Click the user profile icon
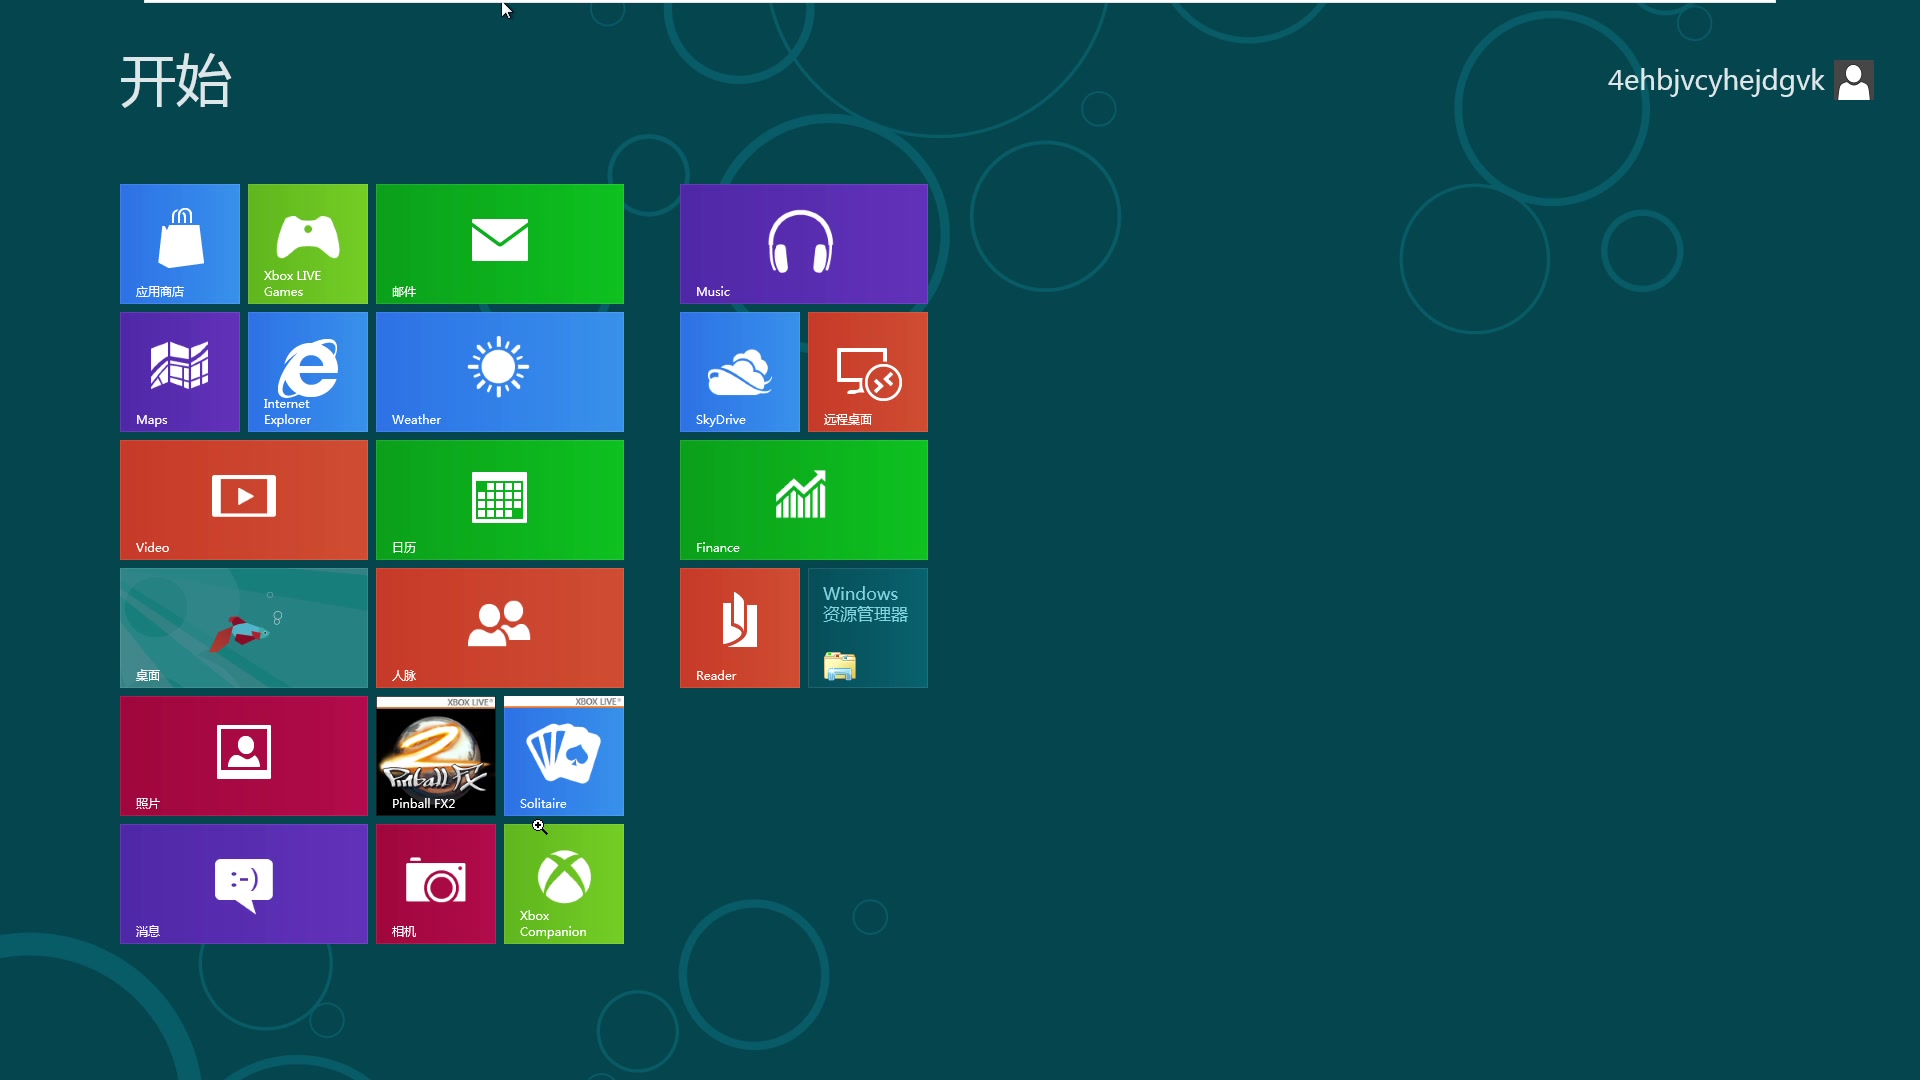 coord(1854,79)
